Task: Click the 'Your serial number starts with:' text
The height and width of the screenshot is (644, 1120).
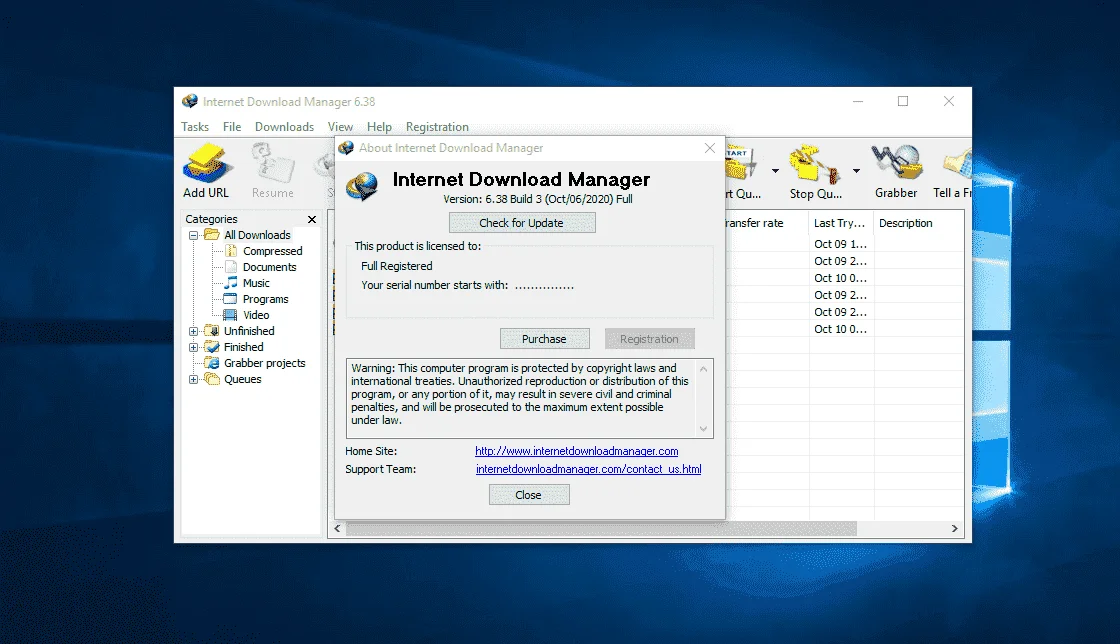Action: (434, 285)
